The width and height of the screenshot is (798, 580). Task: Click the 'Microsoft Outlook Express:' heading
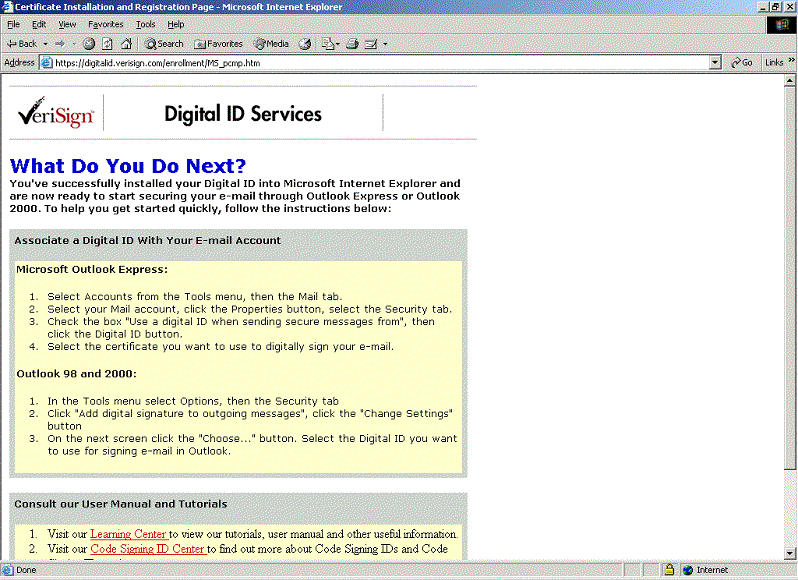point(92,269)
